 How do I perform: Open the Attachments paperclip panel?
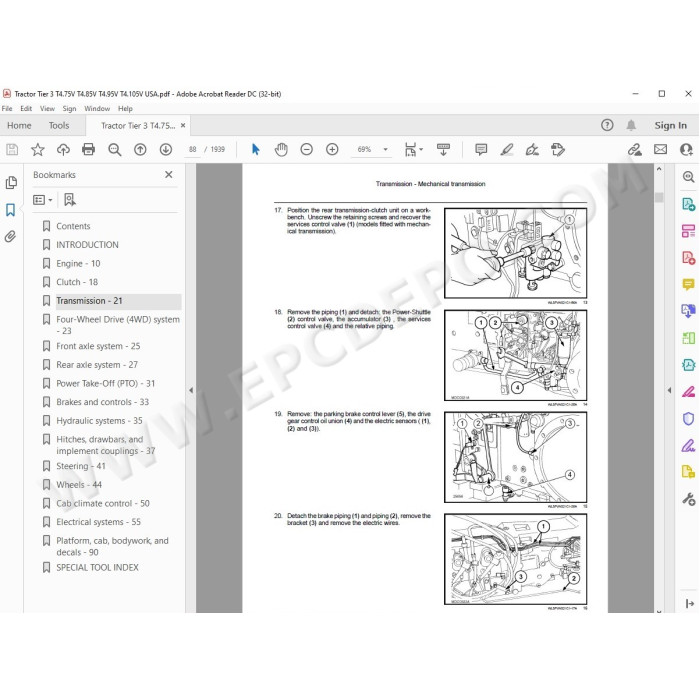pyautogui.click(x=11, y=236)
